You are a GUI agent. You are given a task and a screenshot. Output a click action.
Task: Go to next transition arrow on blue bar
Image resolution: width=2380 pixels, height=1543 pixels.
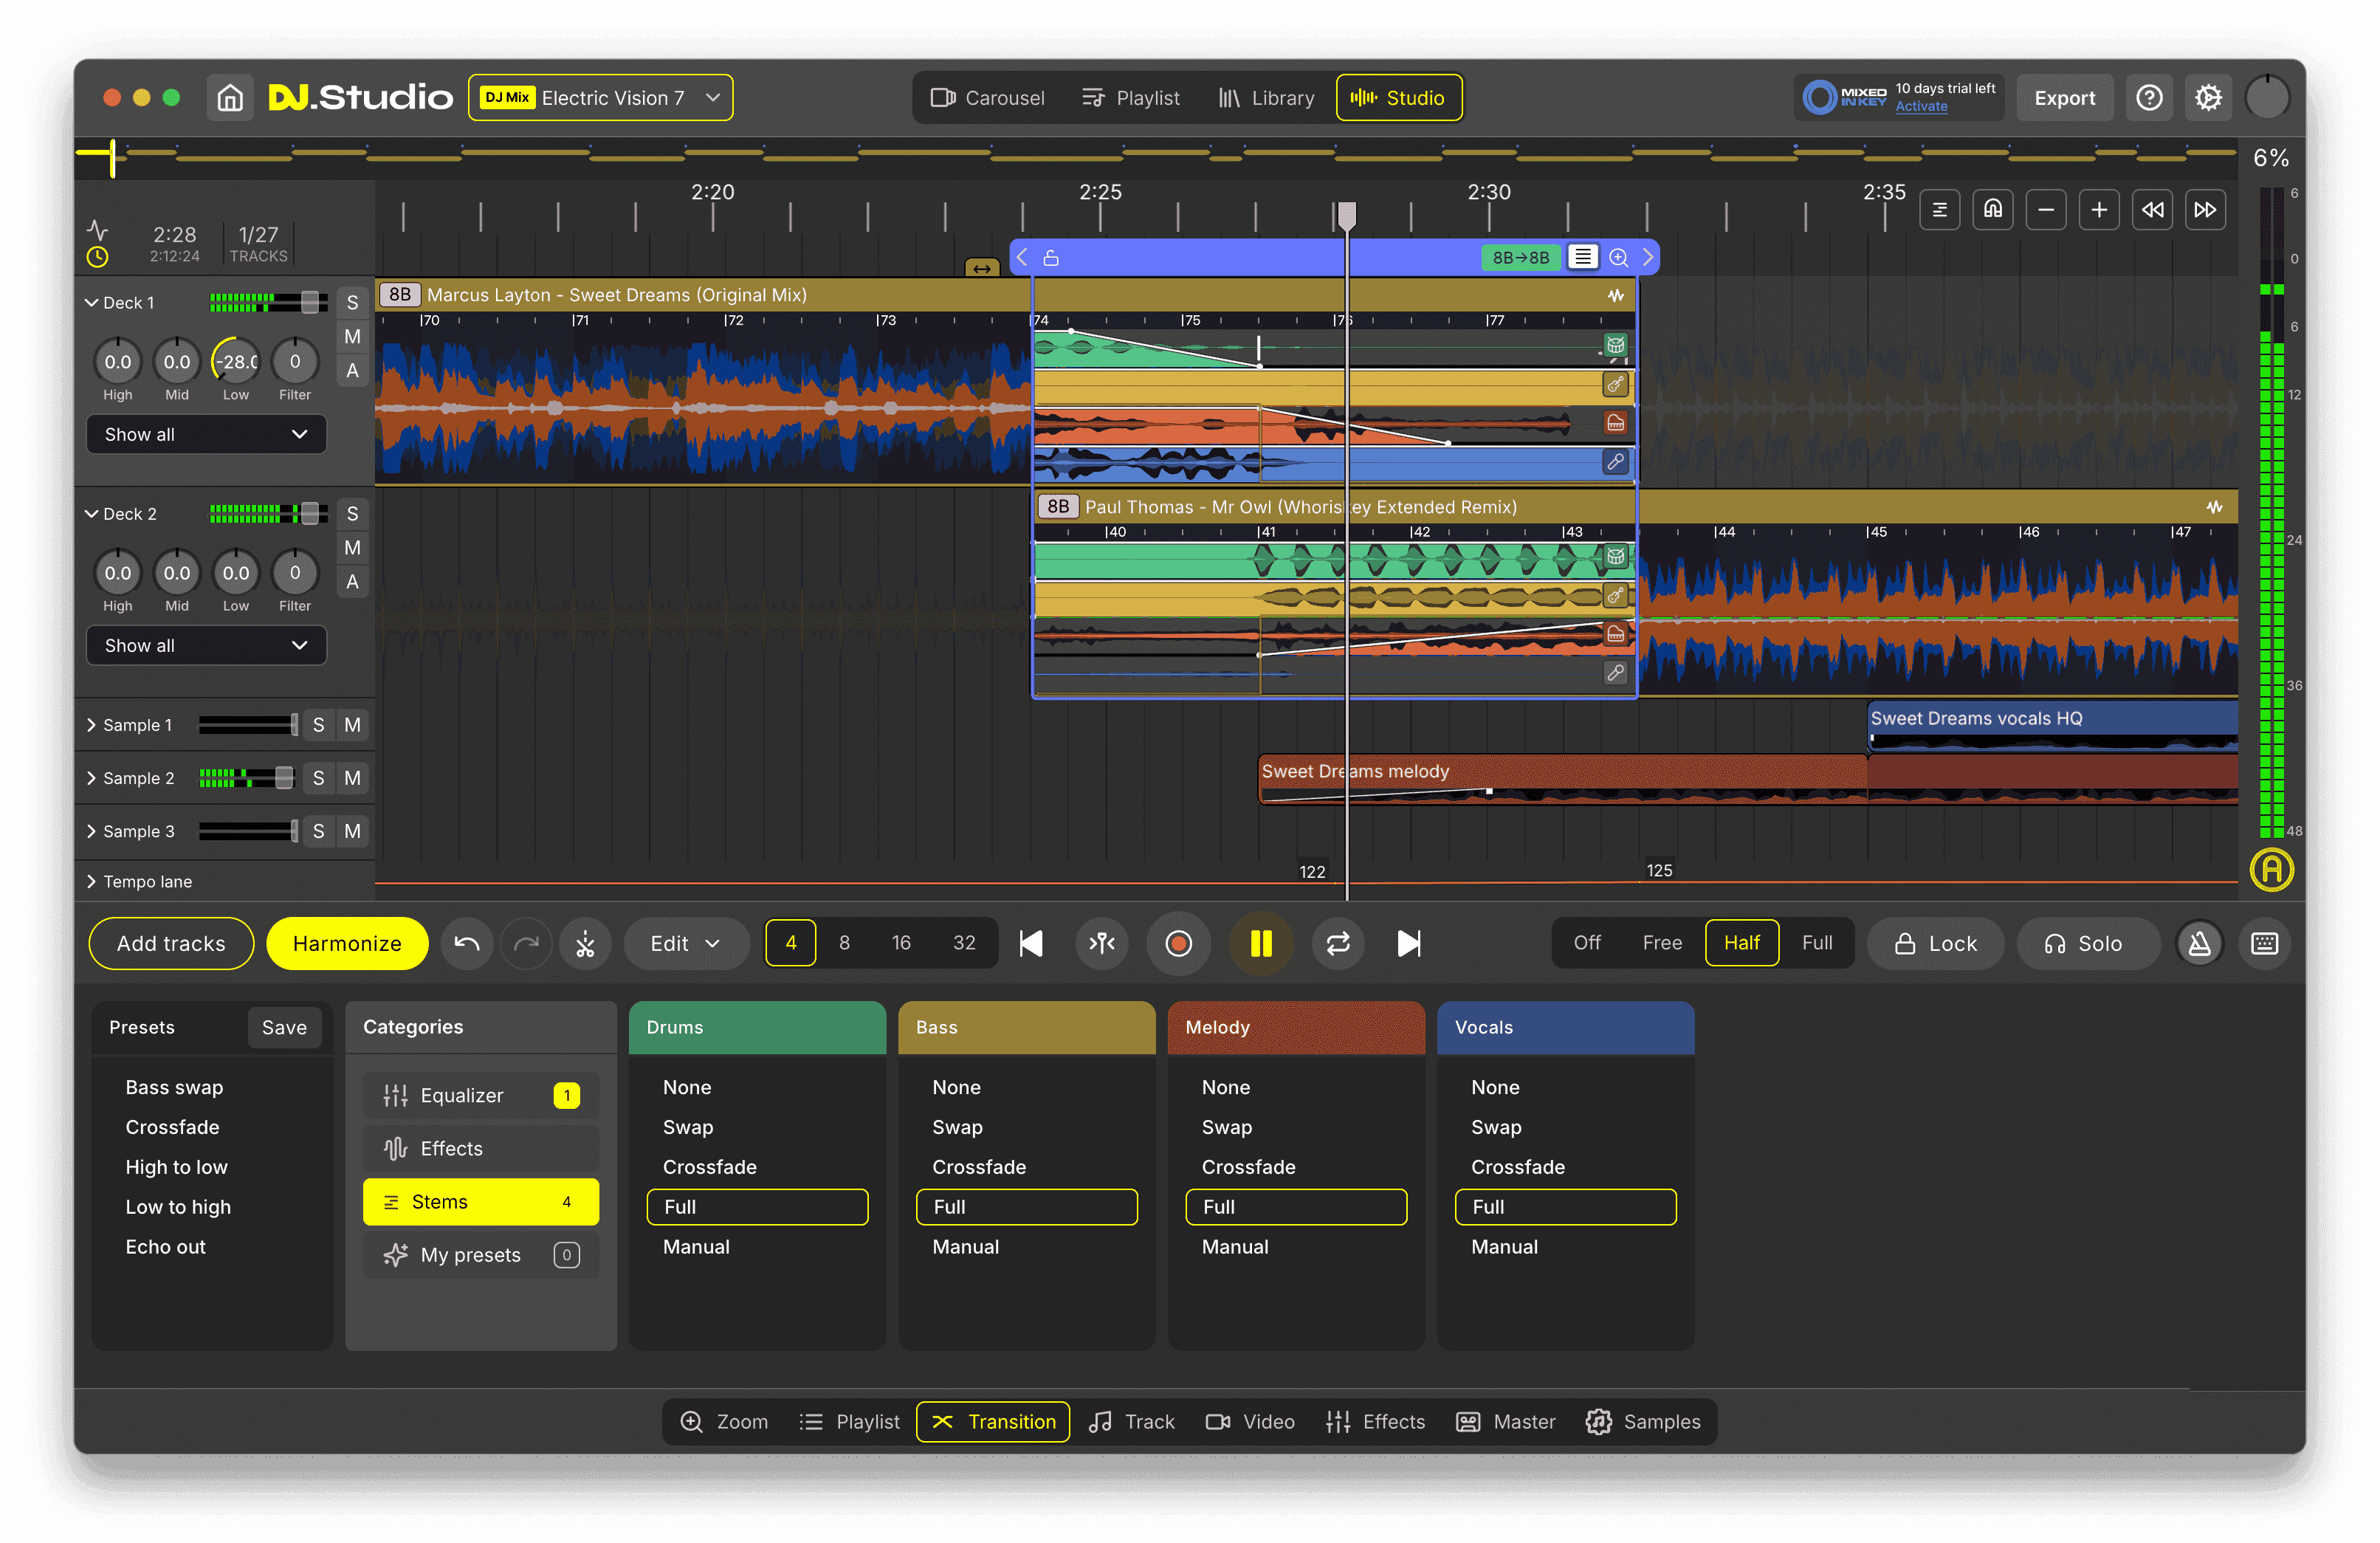click(1648, 258)
